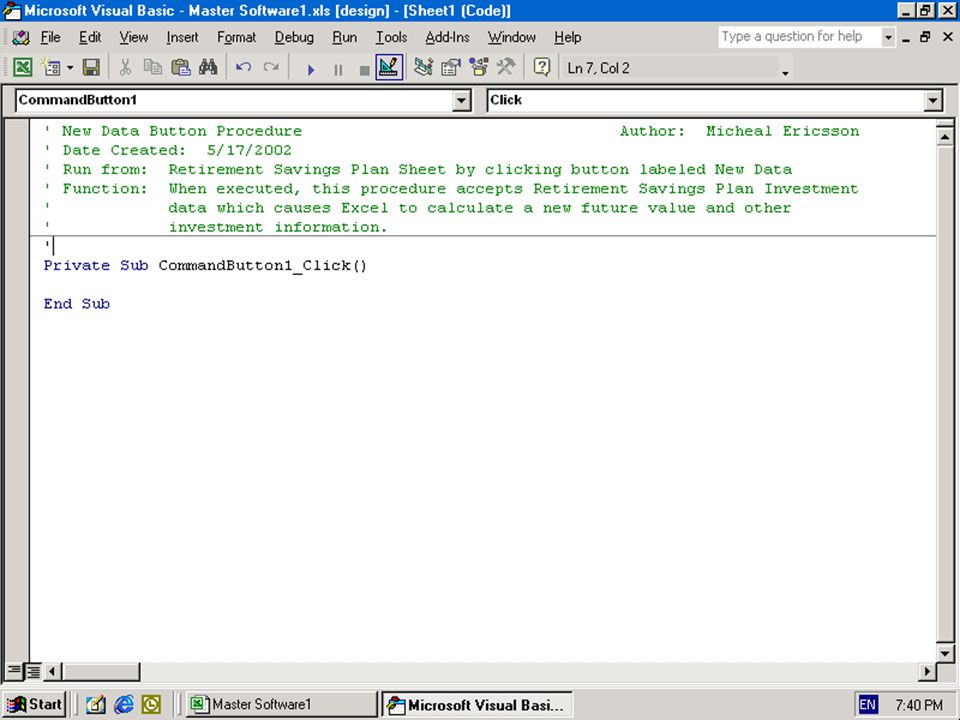Click the View Microsoft Excel toolbar icon
The height and width of the screenshot is (720, 960).
pyautogui.click(x=23, y=67)
